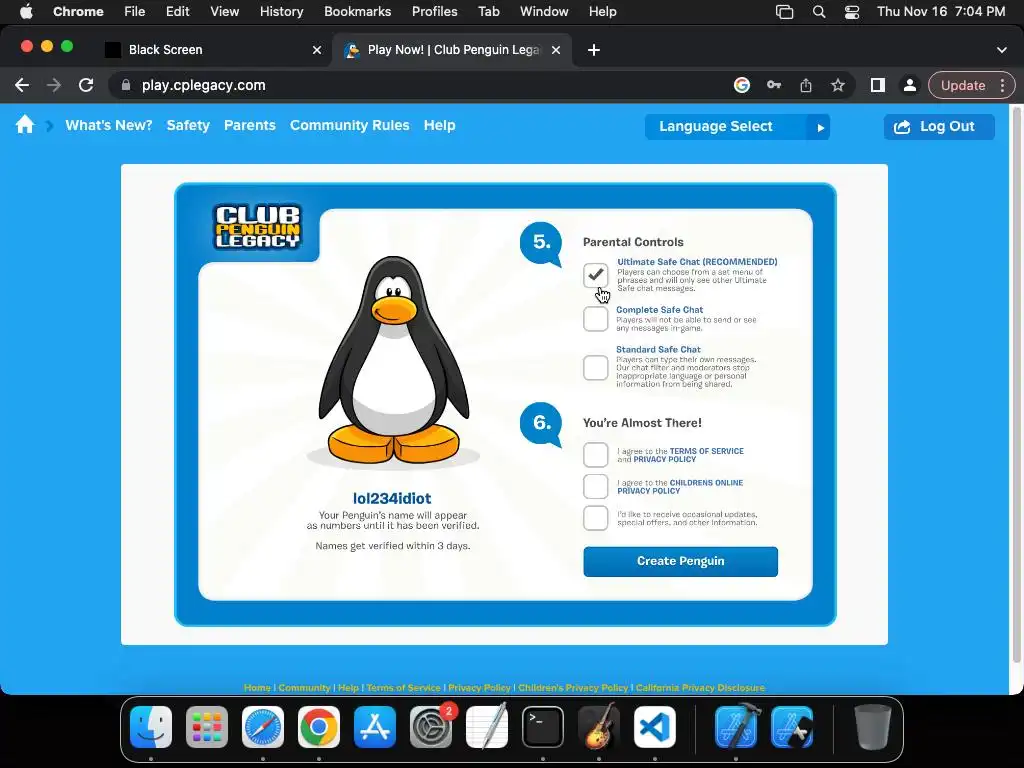Click the browser forward arrow
Viewport: 1024px width, 768px height.
point(54,86)
